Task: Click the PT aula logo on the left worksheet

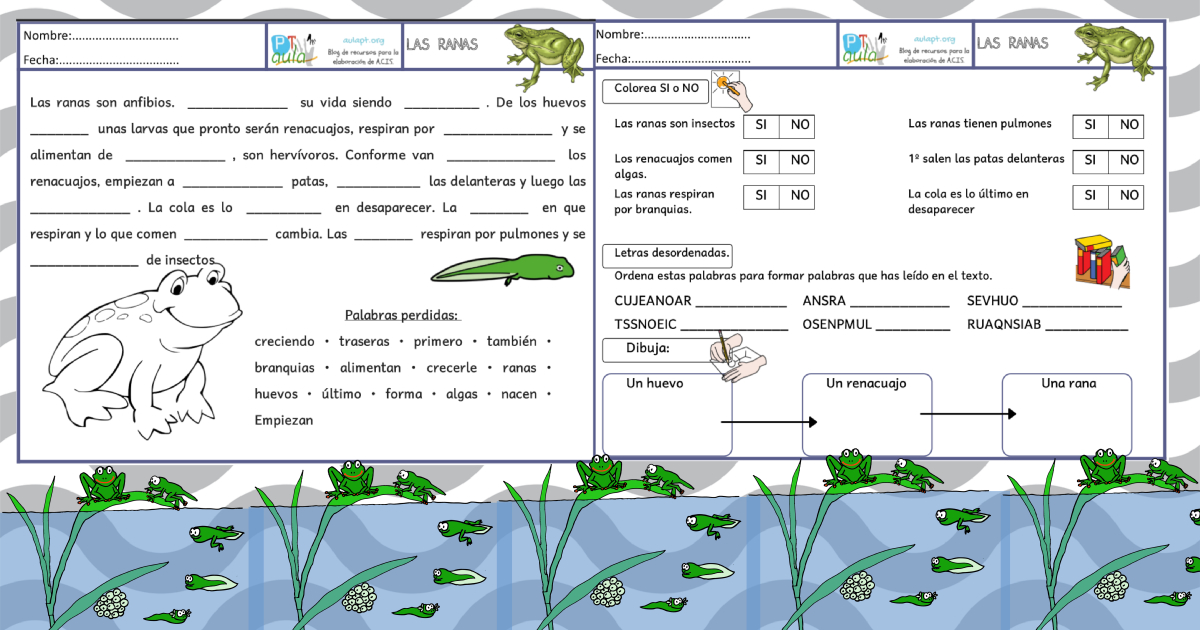Action: pyautogui.click(x=295, y=47)
